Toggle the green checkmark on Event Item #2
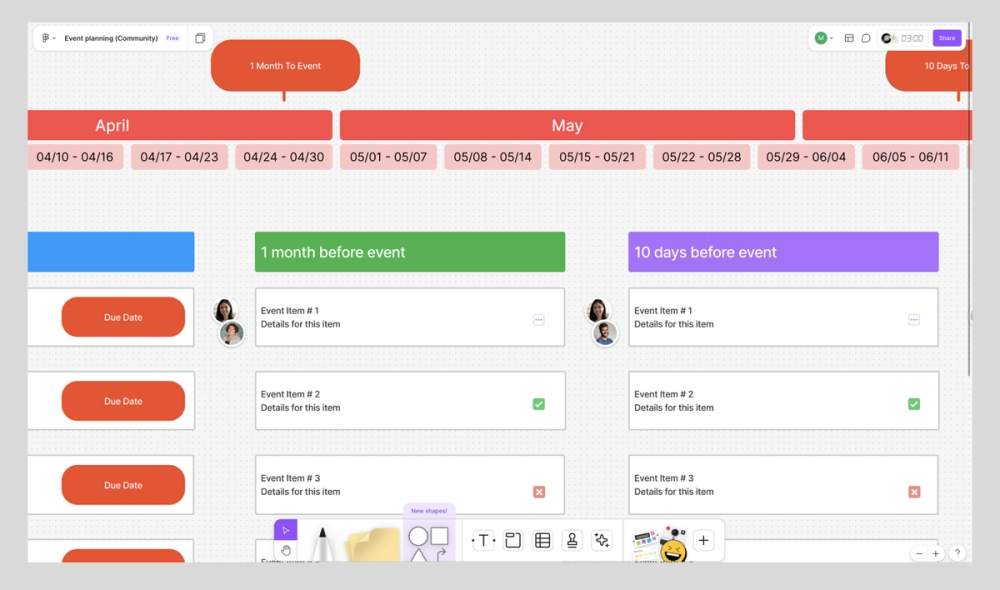Screen dimensions: 1000x590 (x=539, y=404)
